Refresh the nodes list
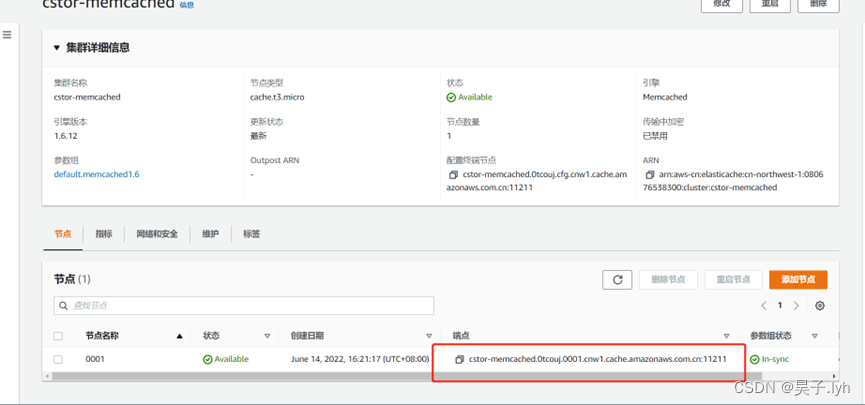Image resolution: width=865 pixels, height=405 pixels. coord(617,280)
